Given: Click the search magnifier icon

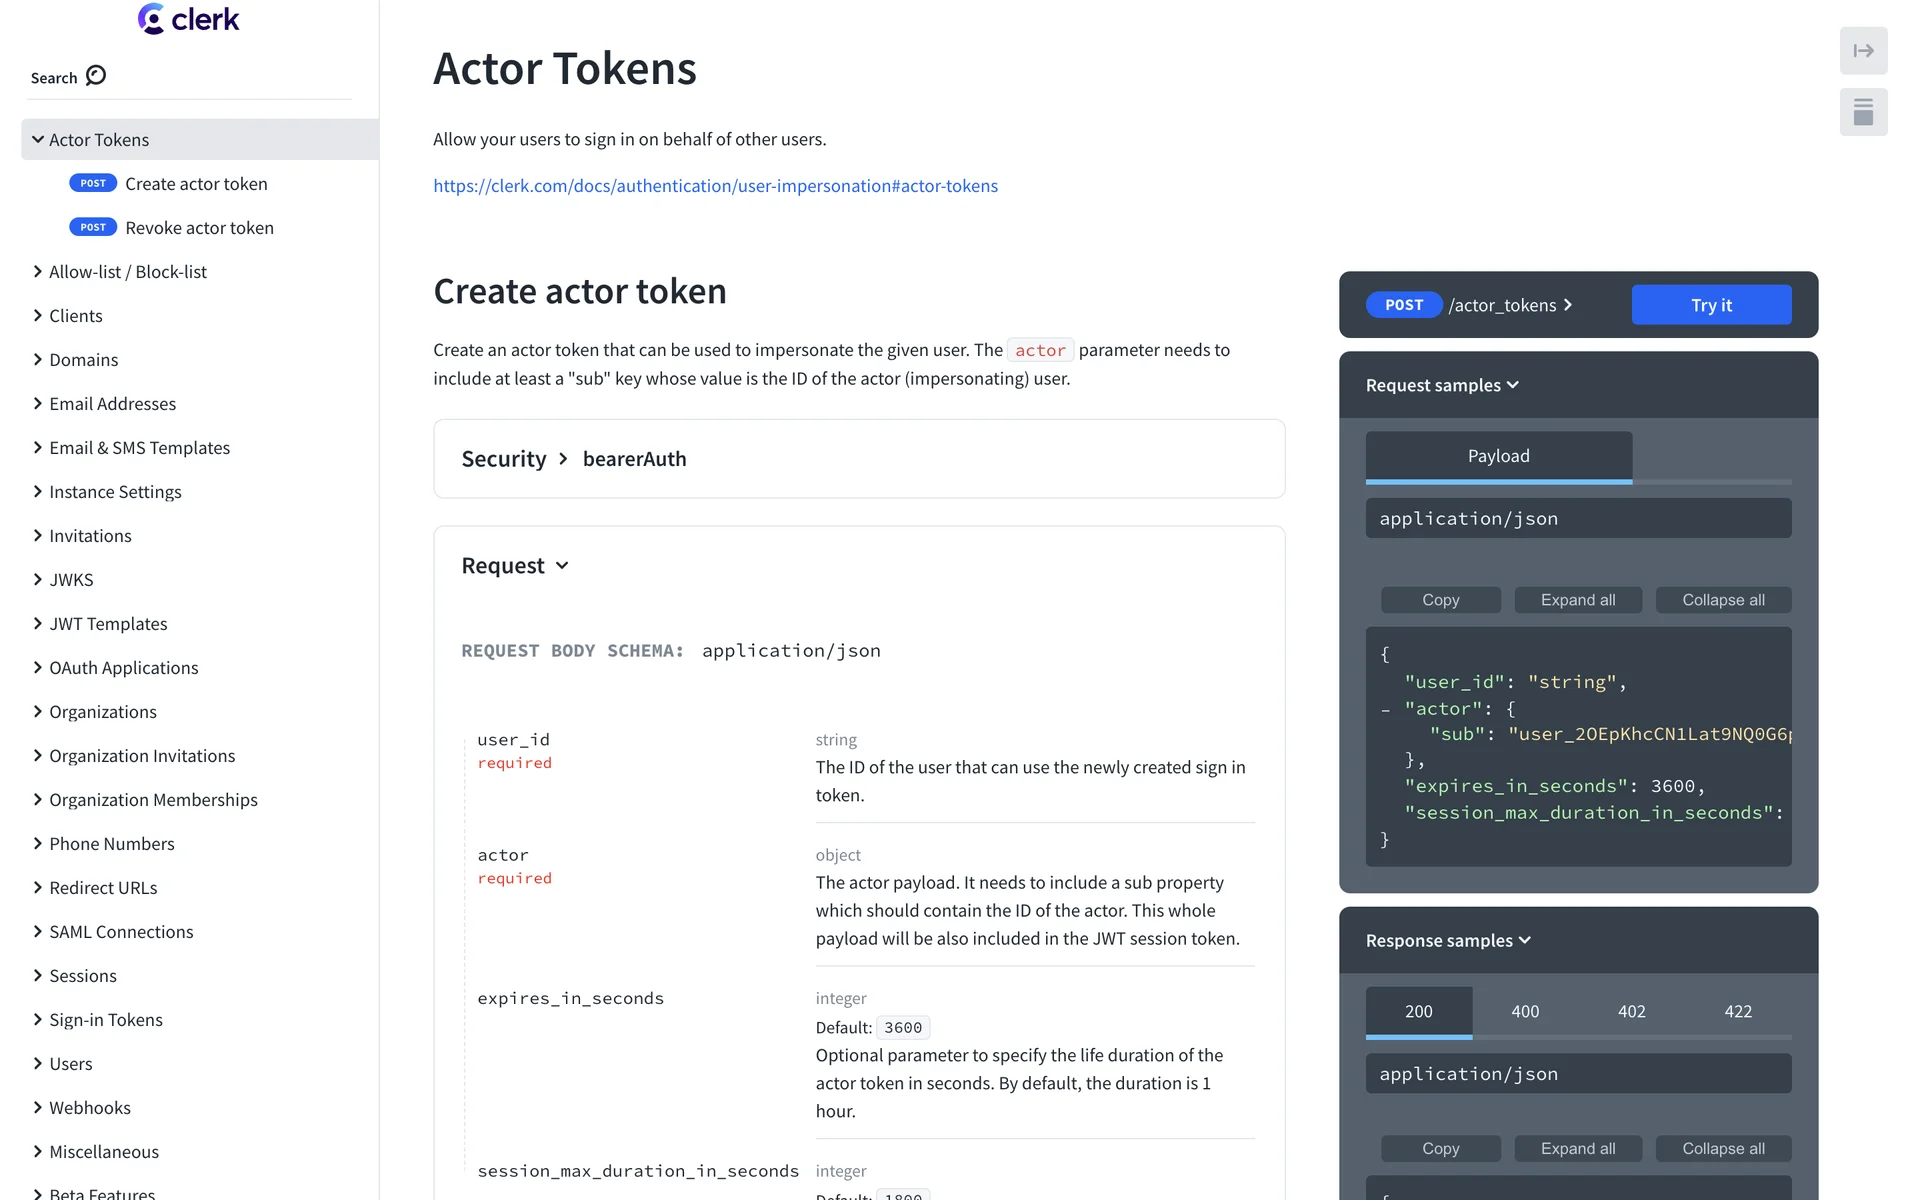Looking at the screenshot, I should point(96,76).
